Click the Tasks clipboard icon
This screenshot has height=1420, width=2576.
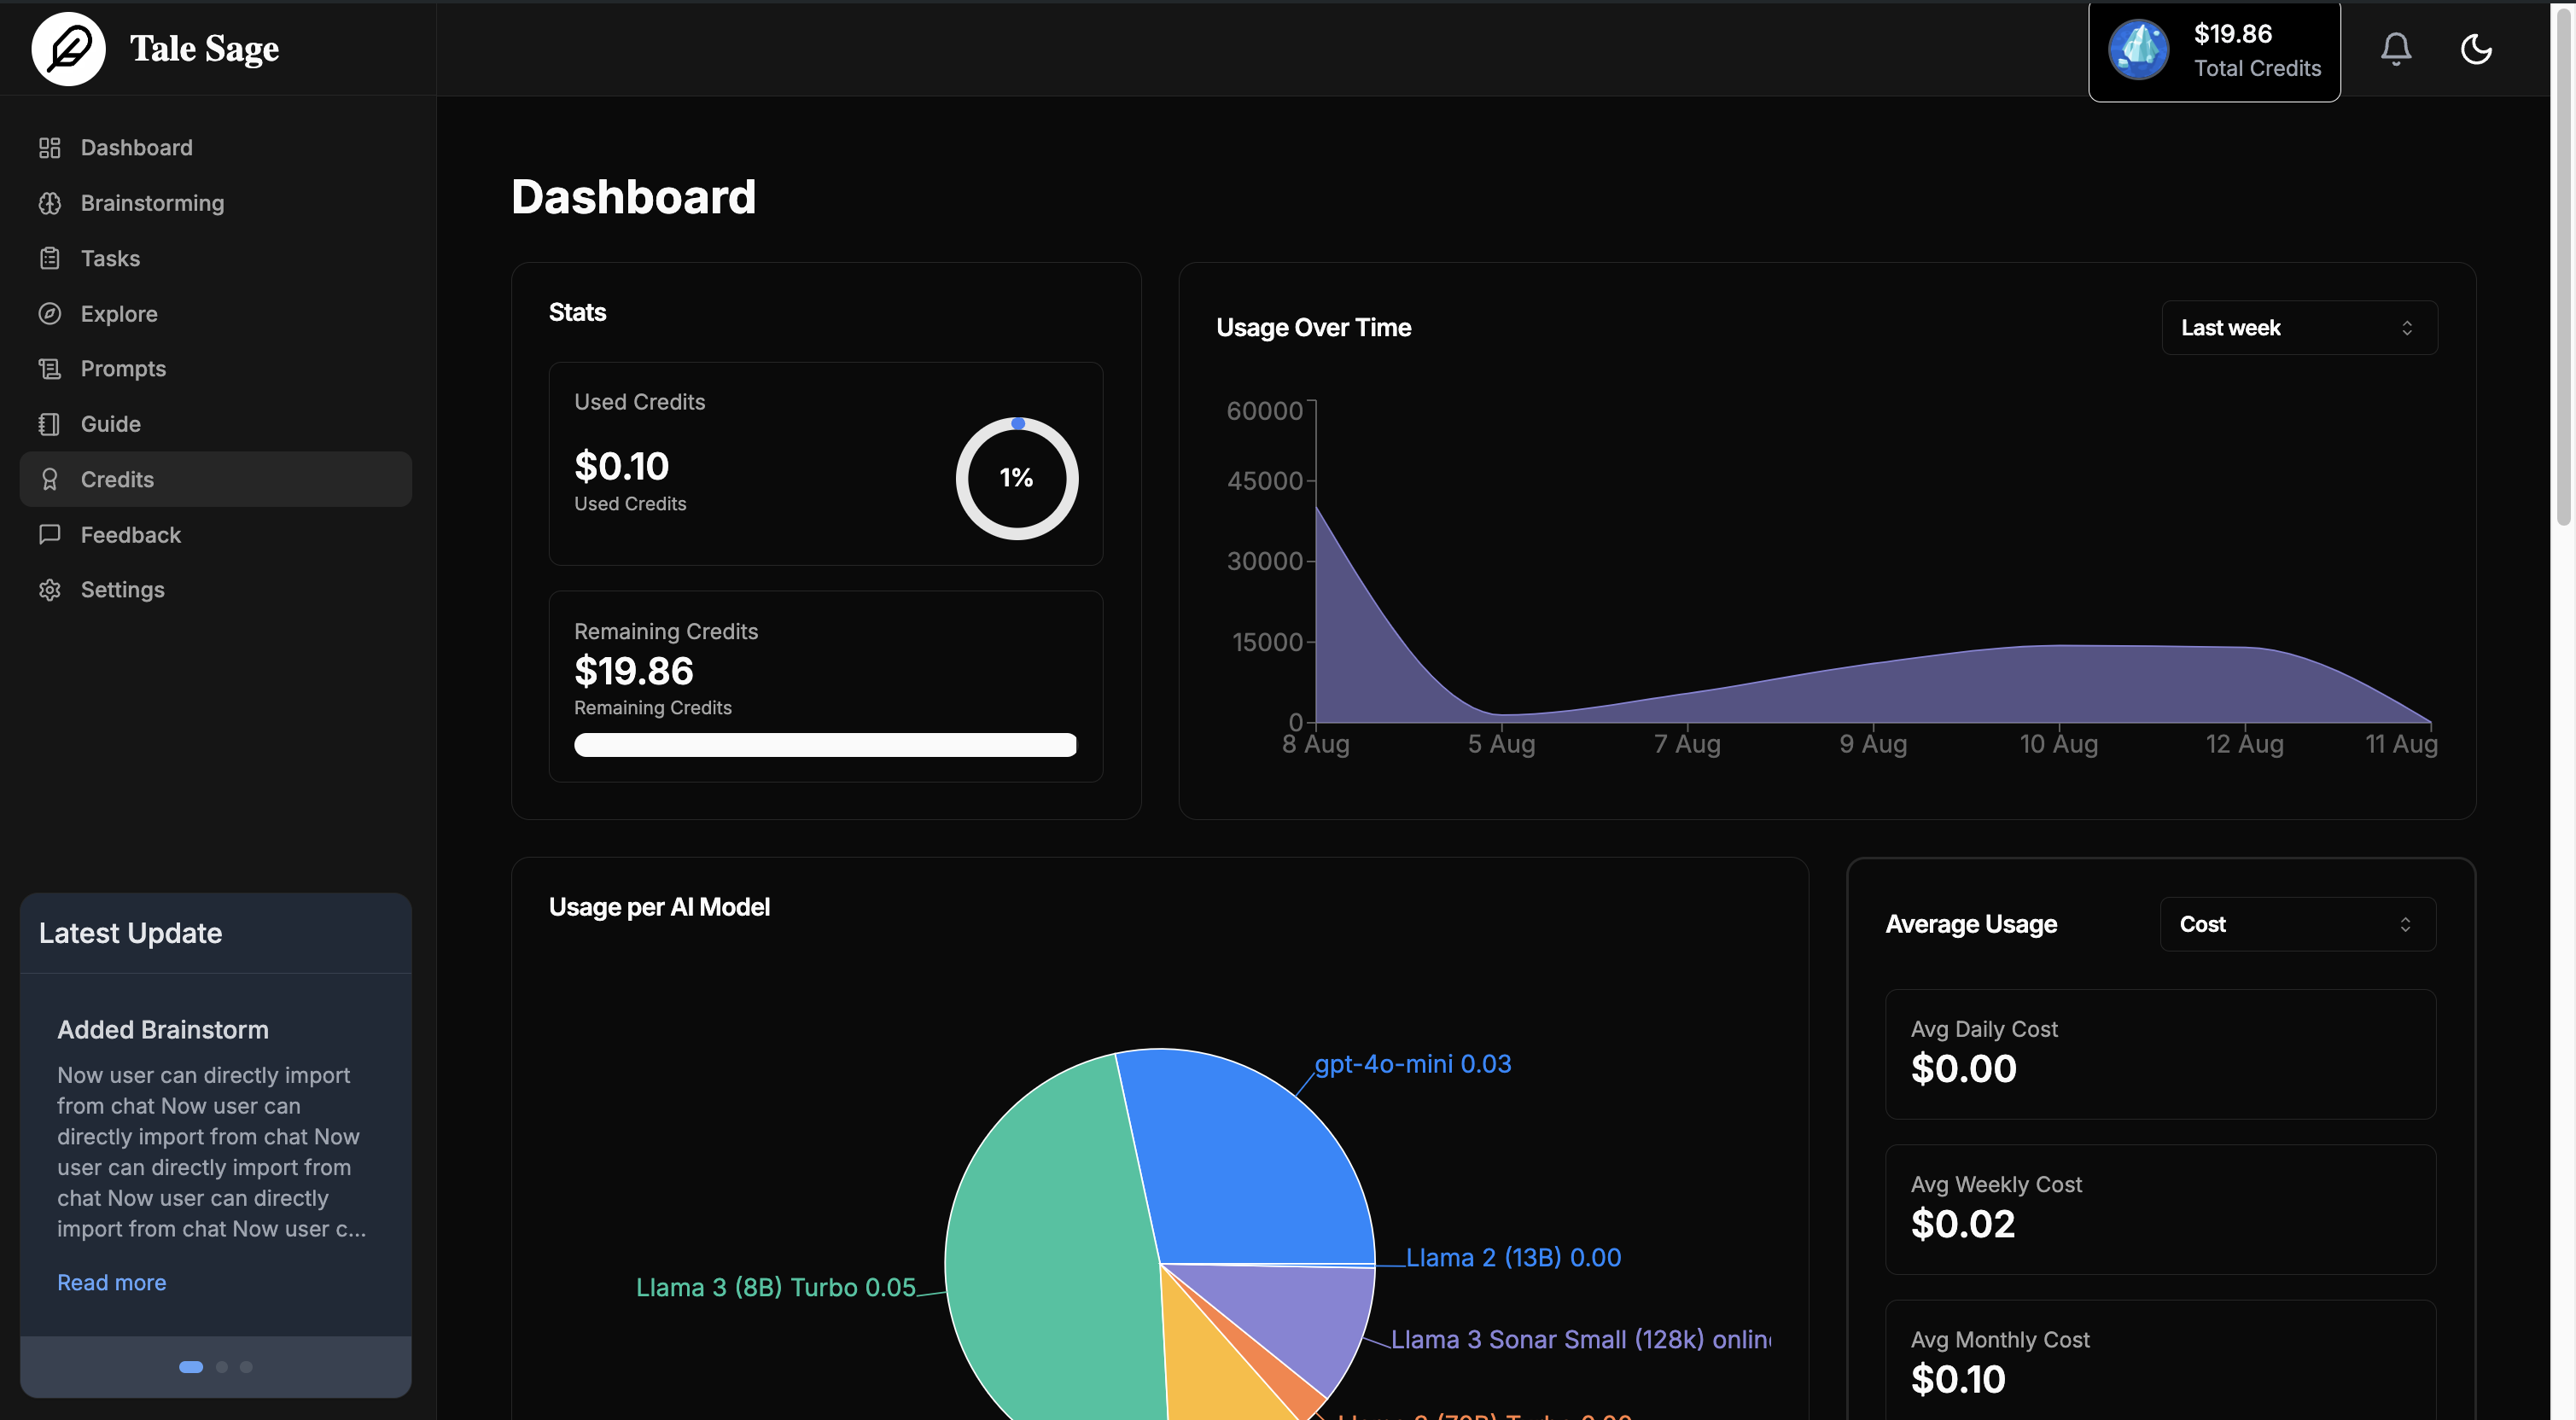[x=49, y=258]
